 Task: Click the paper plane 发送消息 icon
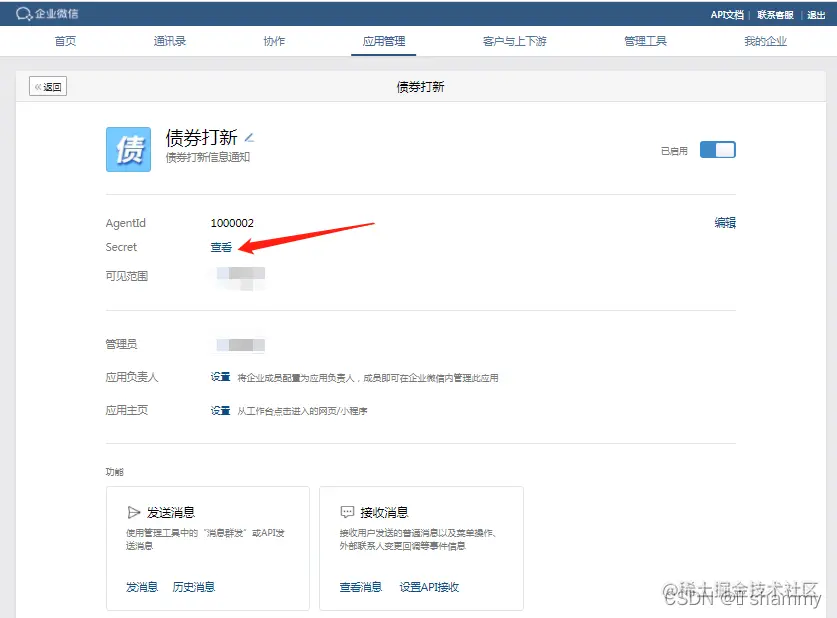[x=135, y=510]
